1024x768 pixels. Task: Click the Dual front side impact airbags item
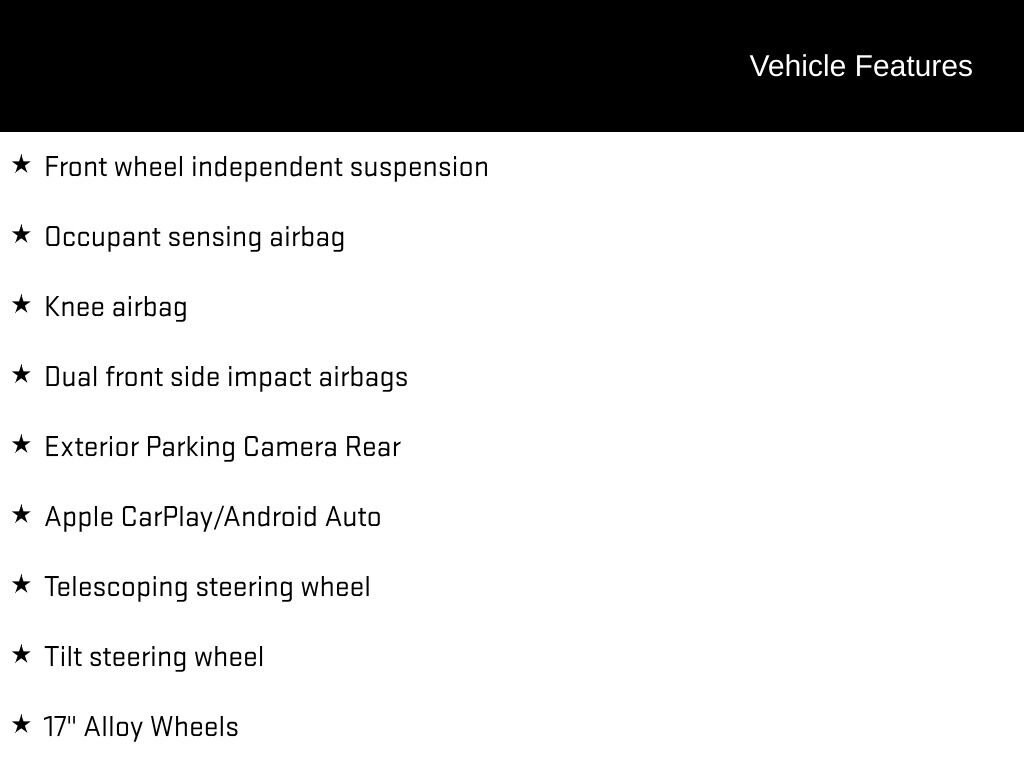click(x=226, y=377)
